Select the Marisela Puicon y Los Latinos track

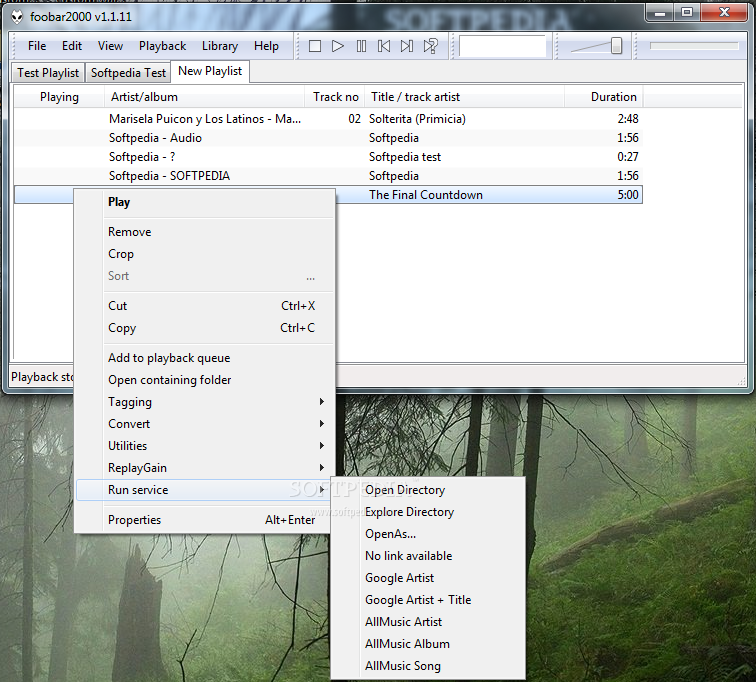tap(328, 119)
